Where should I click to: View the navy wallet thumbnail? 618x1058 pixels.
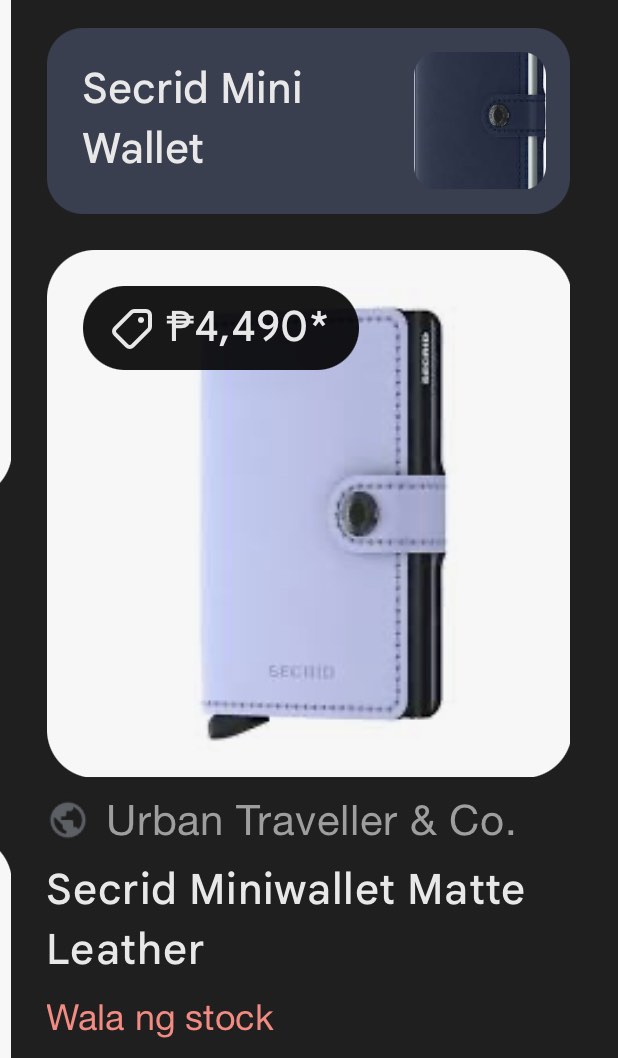point(480,120)
